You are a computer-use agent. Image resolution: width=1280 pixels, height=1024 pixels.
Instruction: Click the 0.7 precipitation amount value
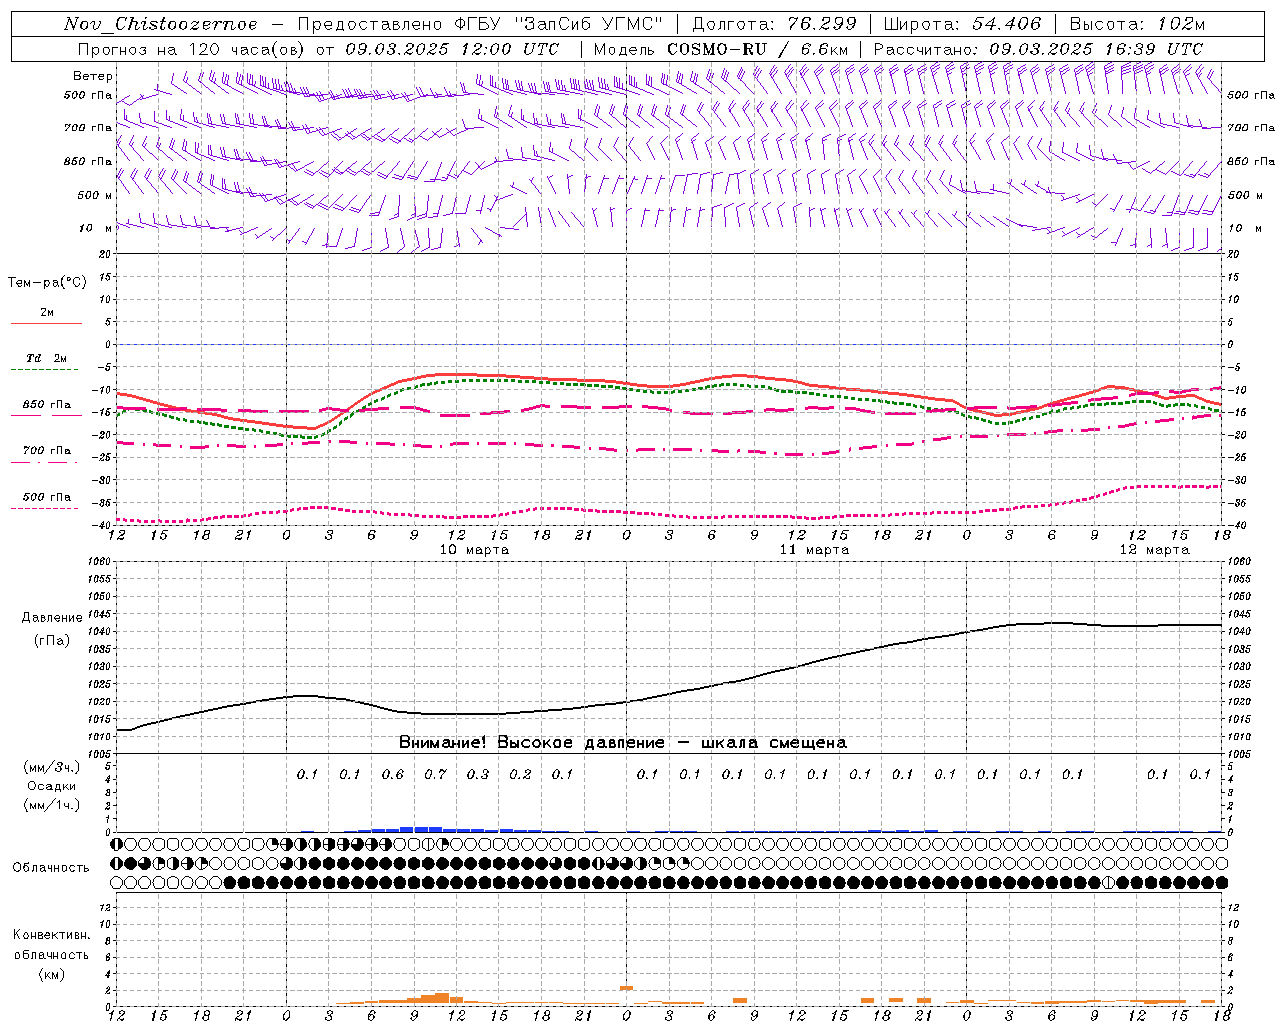(435, 774)
